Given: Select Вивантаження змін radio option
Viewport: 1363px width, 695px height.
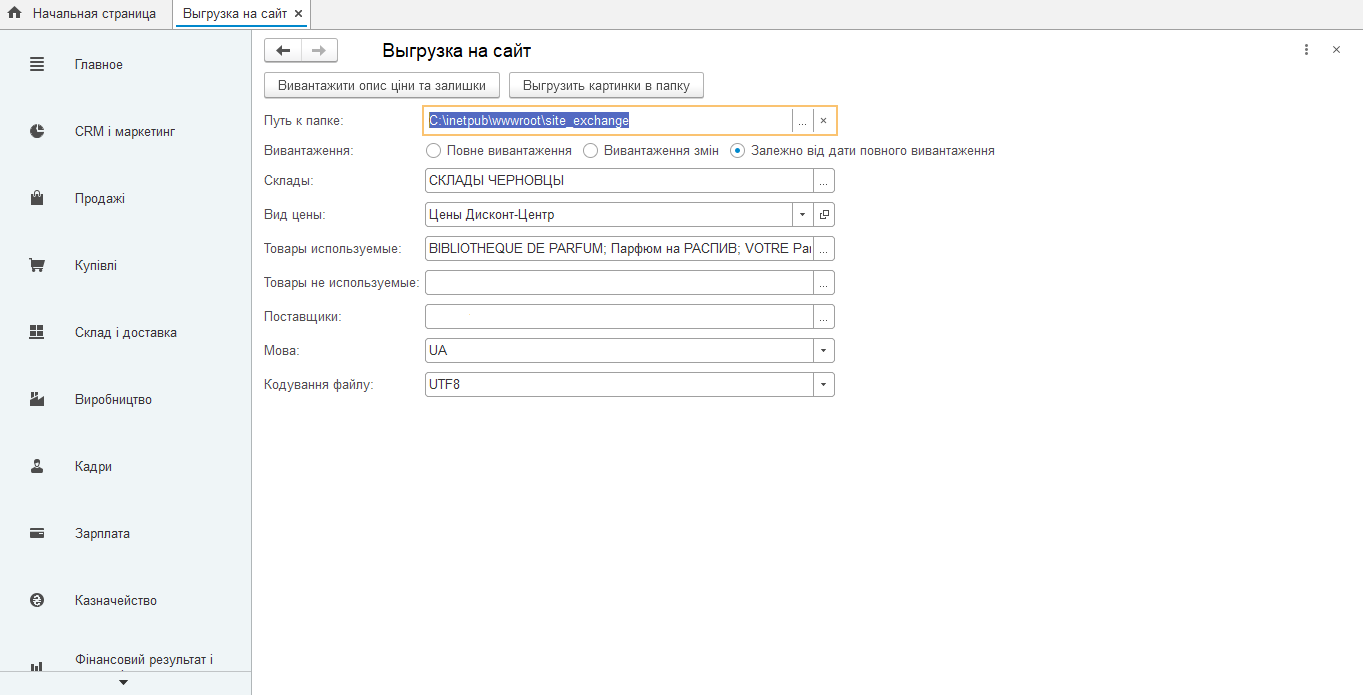Looking at the screenshot, I should [x=590, y=151].
